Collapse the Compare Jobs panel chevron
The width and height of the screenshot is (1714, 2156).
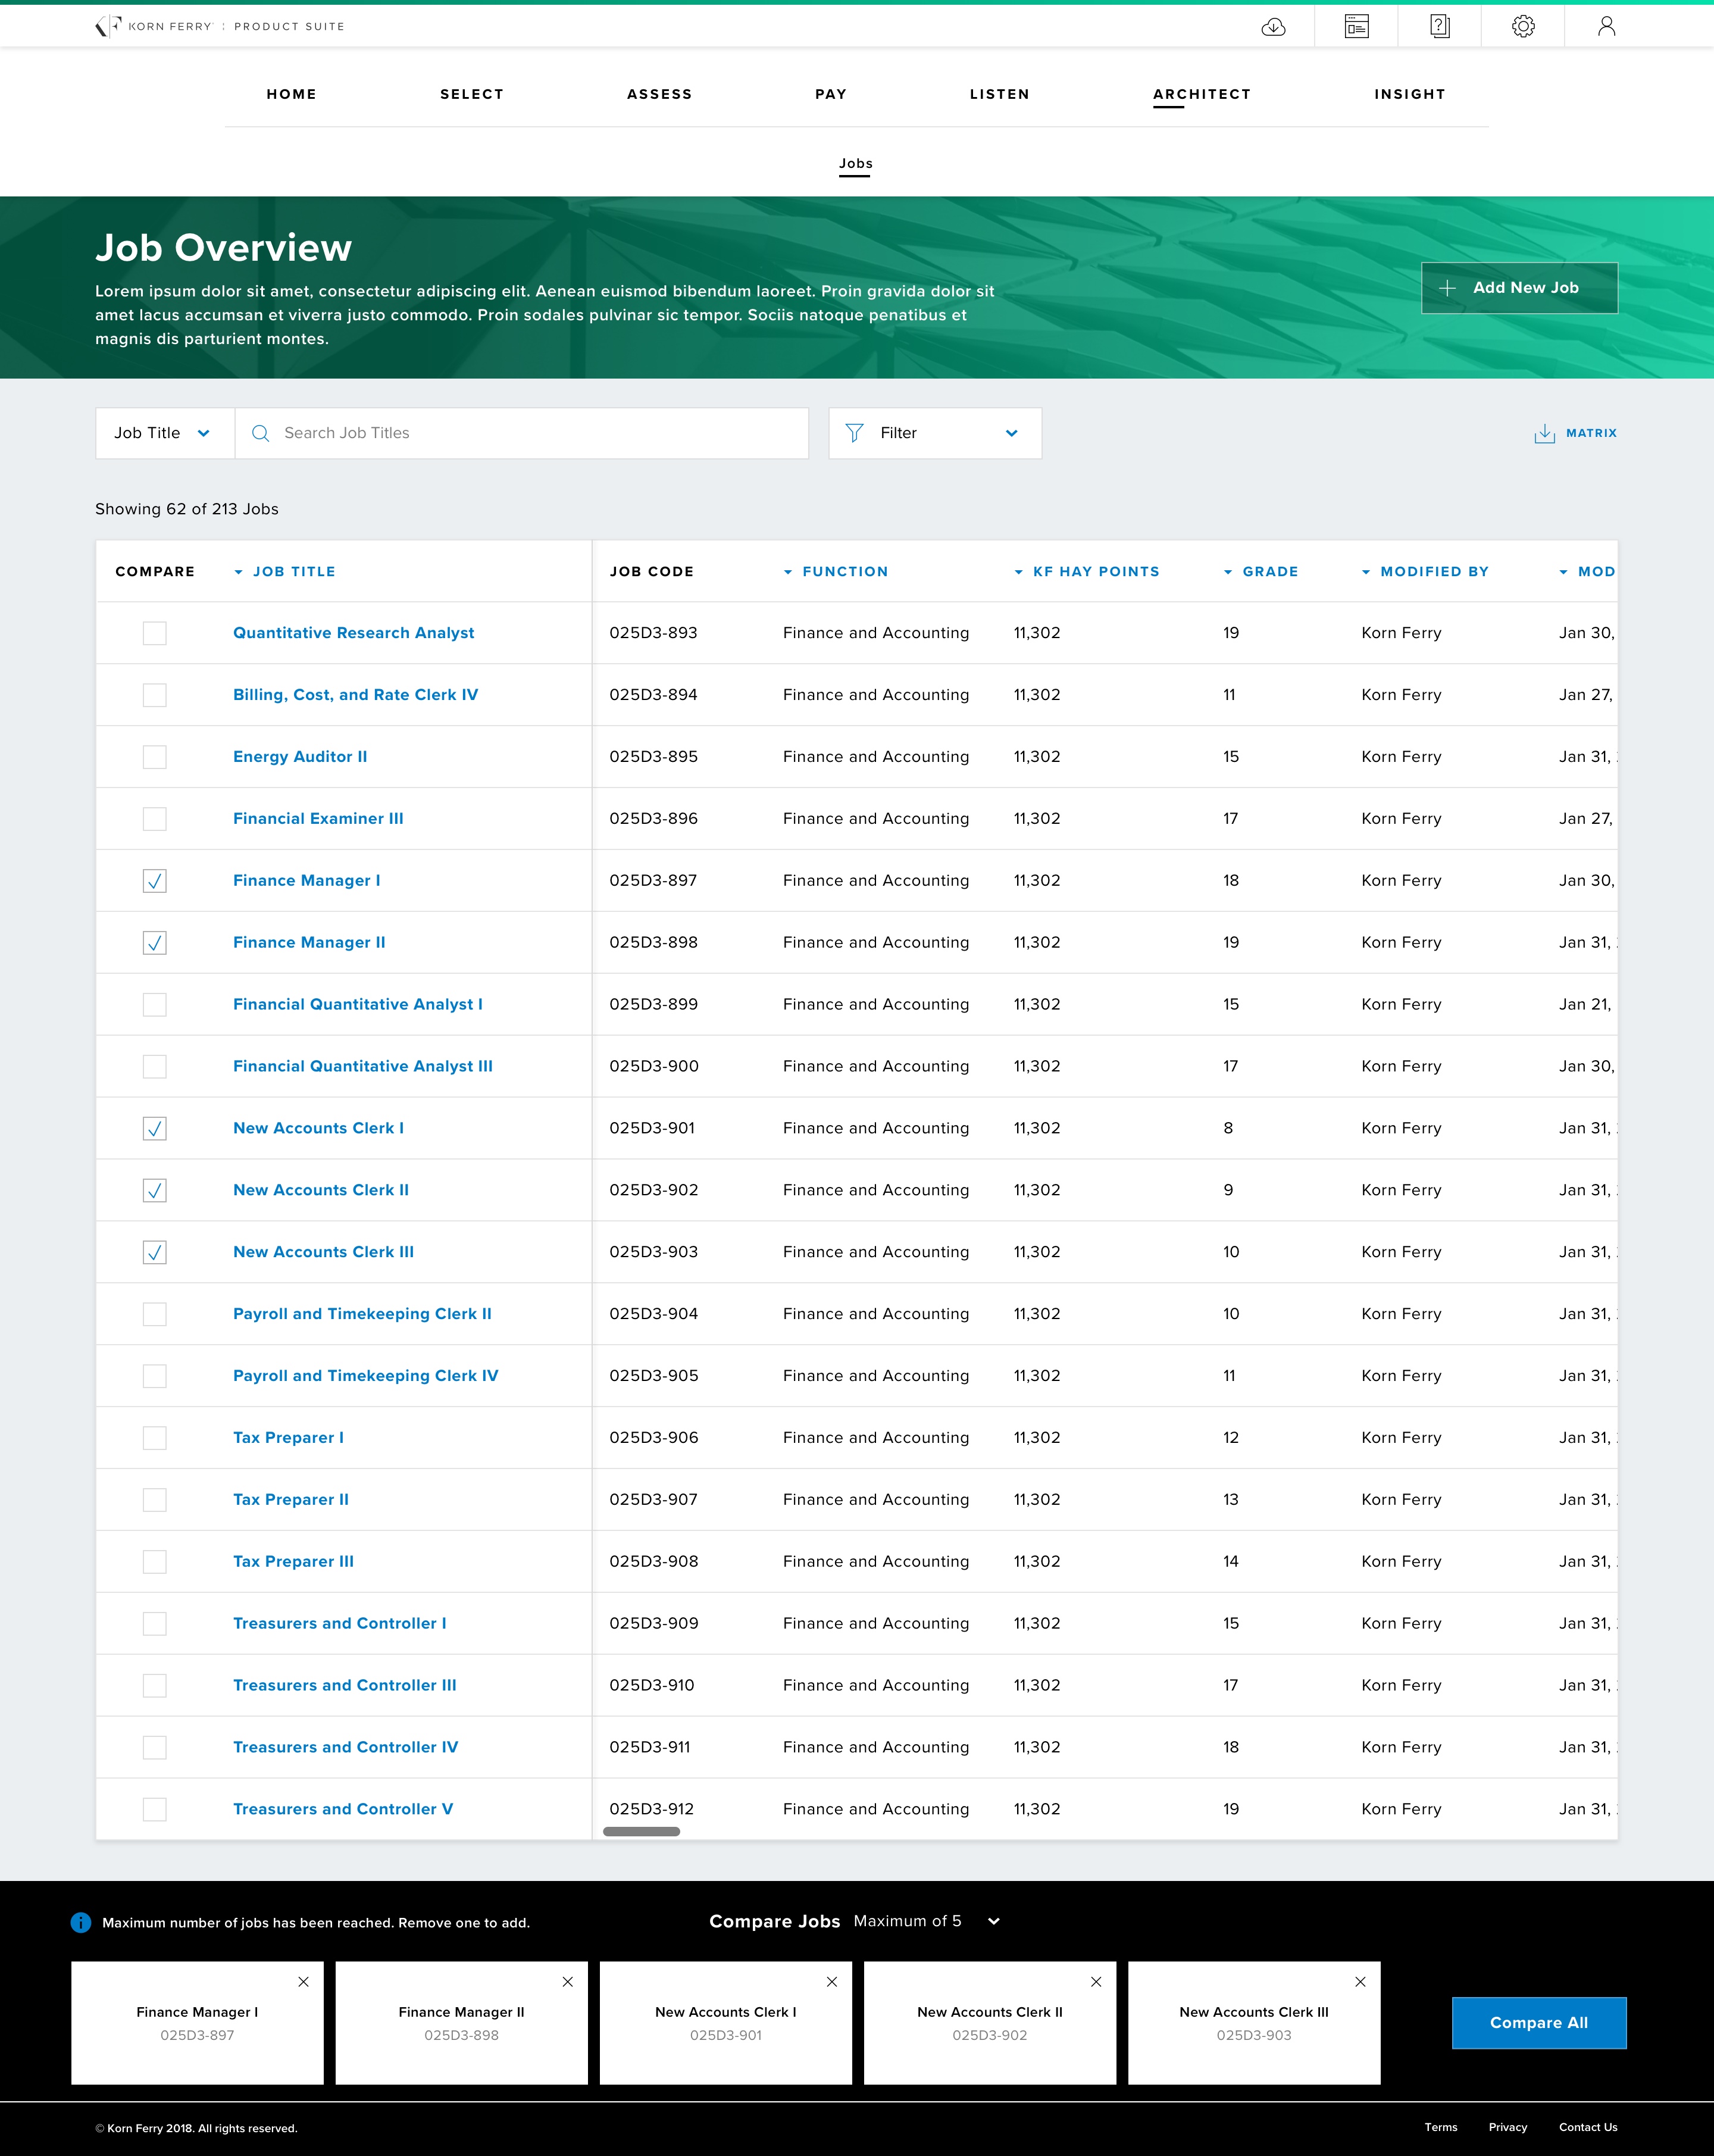click(x=993, y=1921)
